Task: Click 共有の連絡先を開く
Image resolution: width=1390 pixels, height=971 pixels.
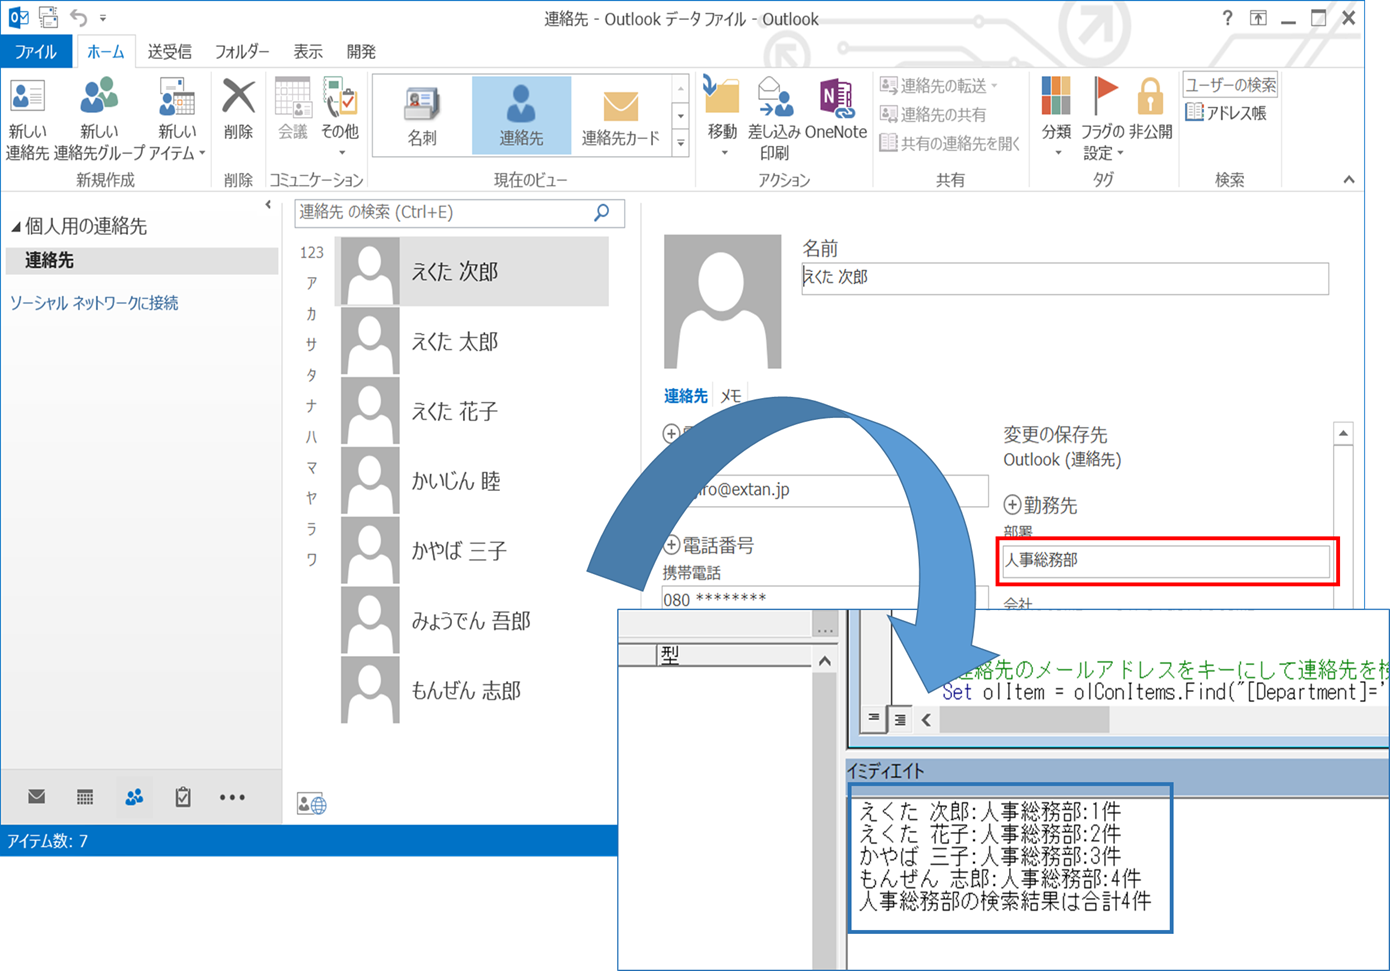Action: click(x=950, y=143)
